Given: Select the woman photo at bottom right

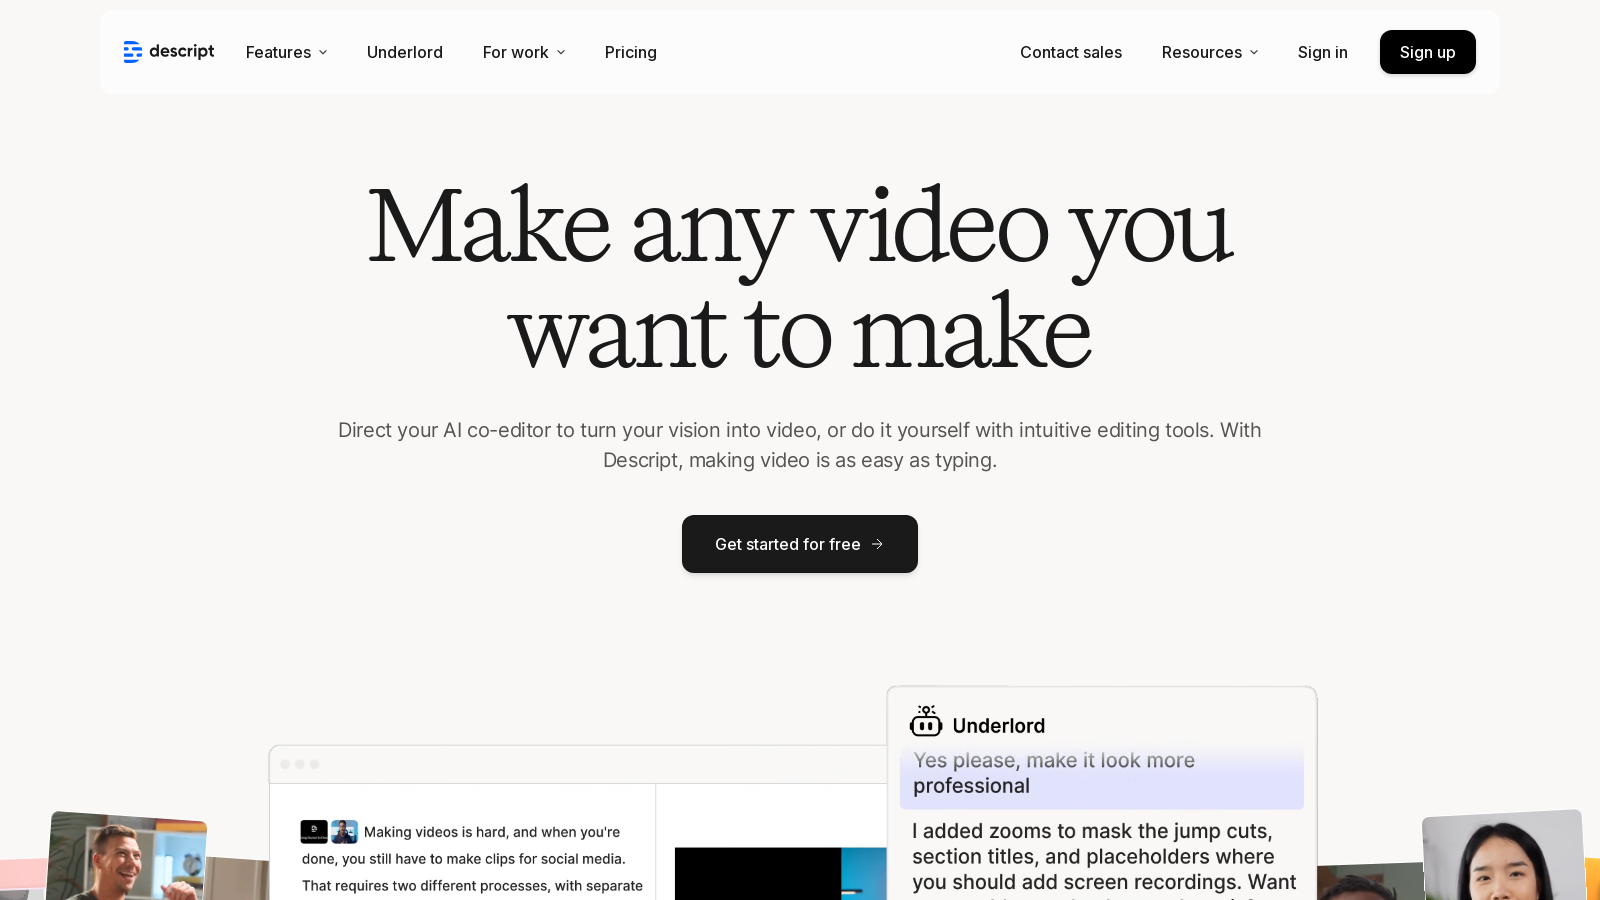Looking at the screenshot, I should click(x=1502, y=858).
